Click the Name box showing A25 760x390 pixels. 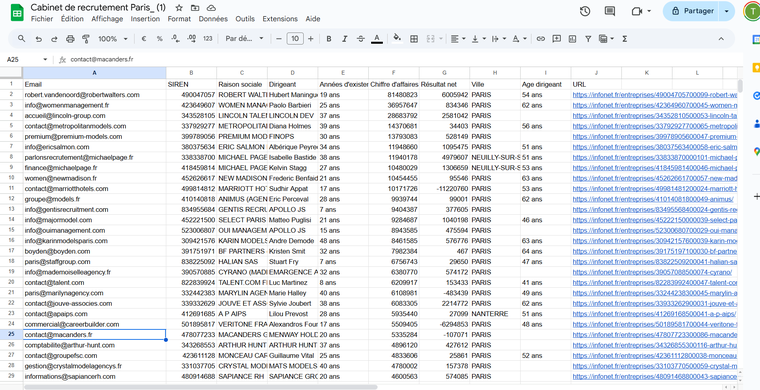tap(27, 60)
